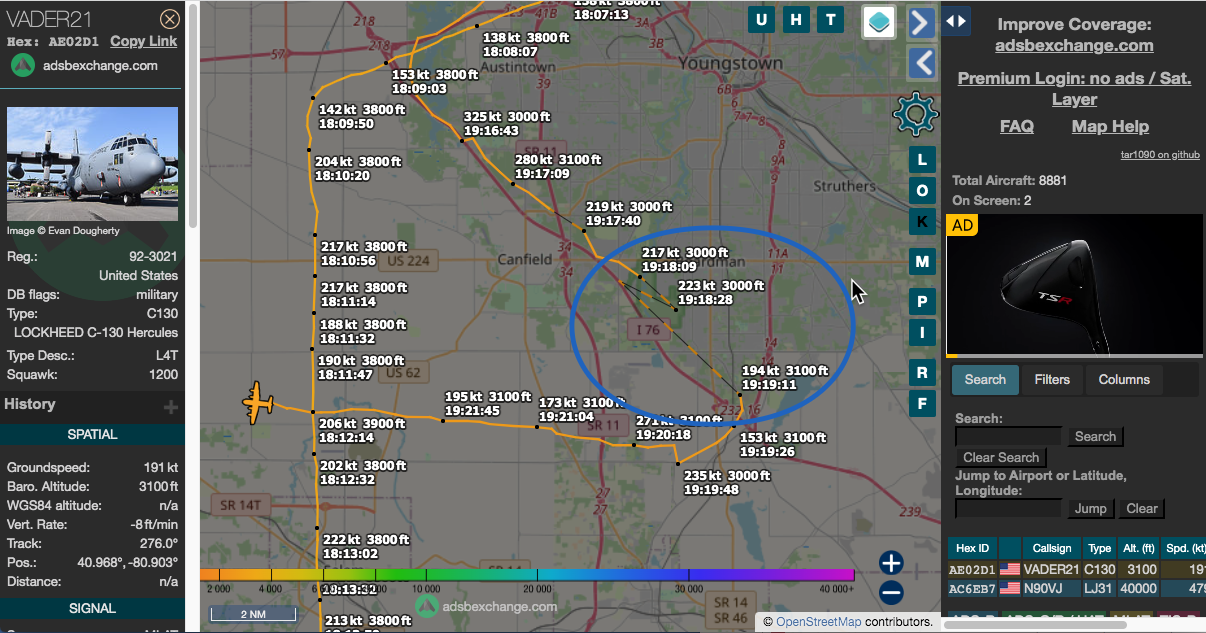Open tar1090 on github link
Viewport: 1206px width, 633px height.
point(1159,155)
